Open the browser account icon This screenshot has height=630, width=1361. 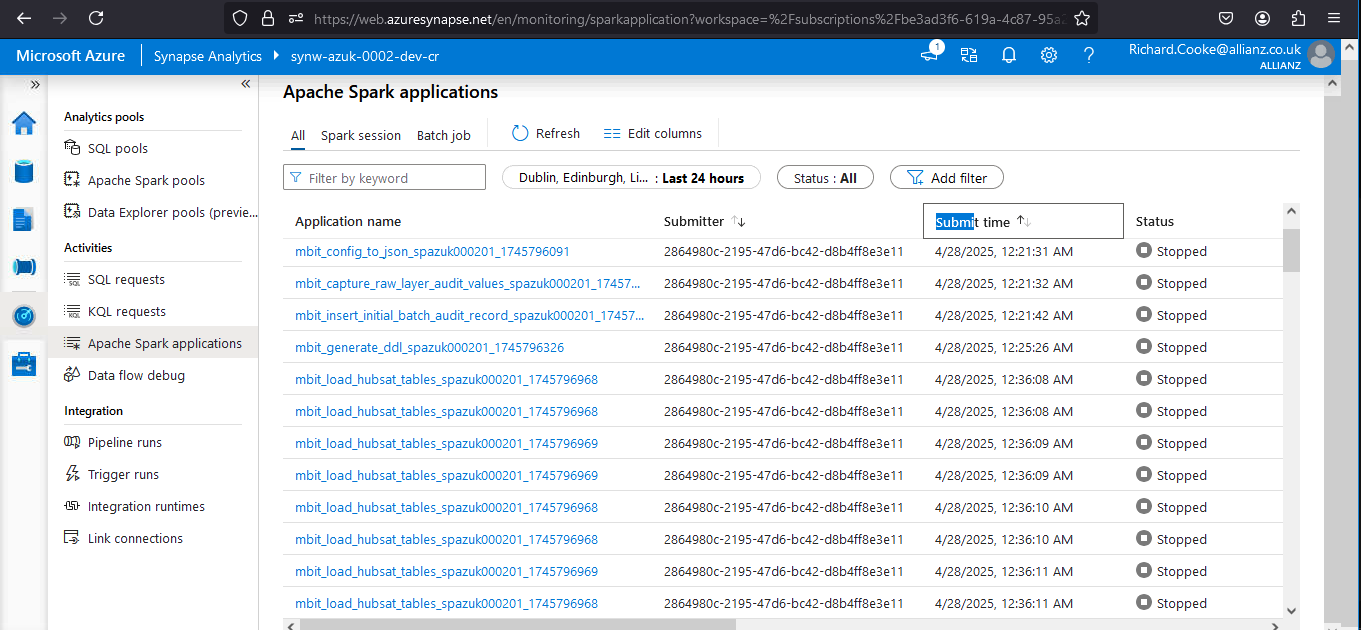(1263, 18)
